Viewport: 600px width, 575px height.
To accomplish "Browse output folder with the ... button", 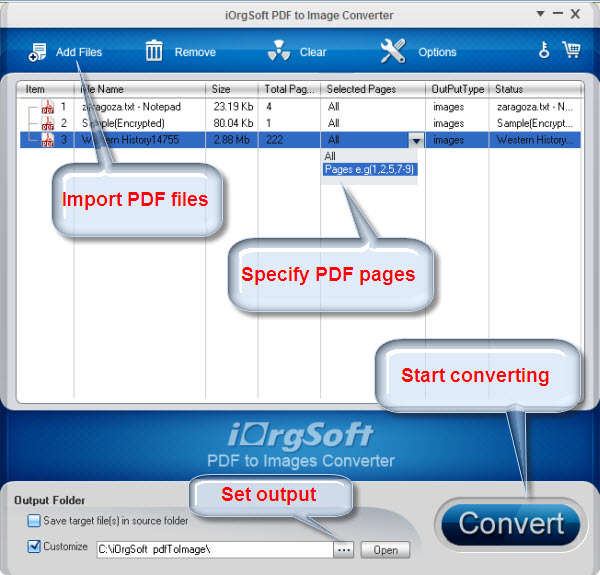I will [344, 550].
